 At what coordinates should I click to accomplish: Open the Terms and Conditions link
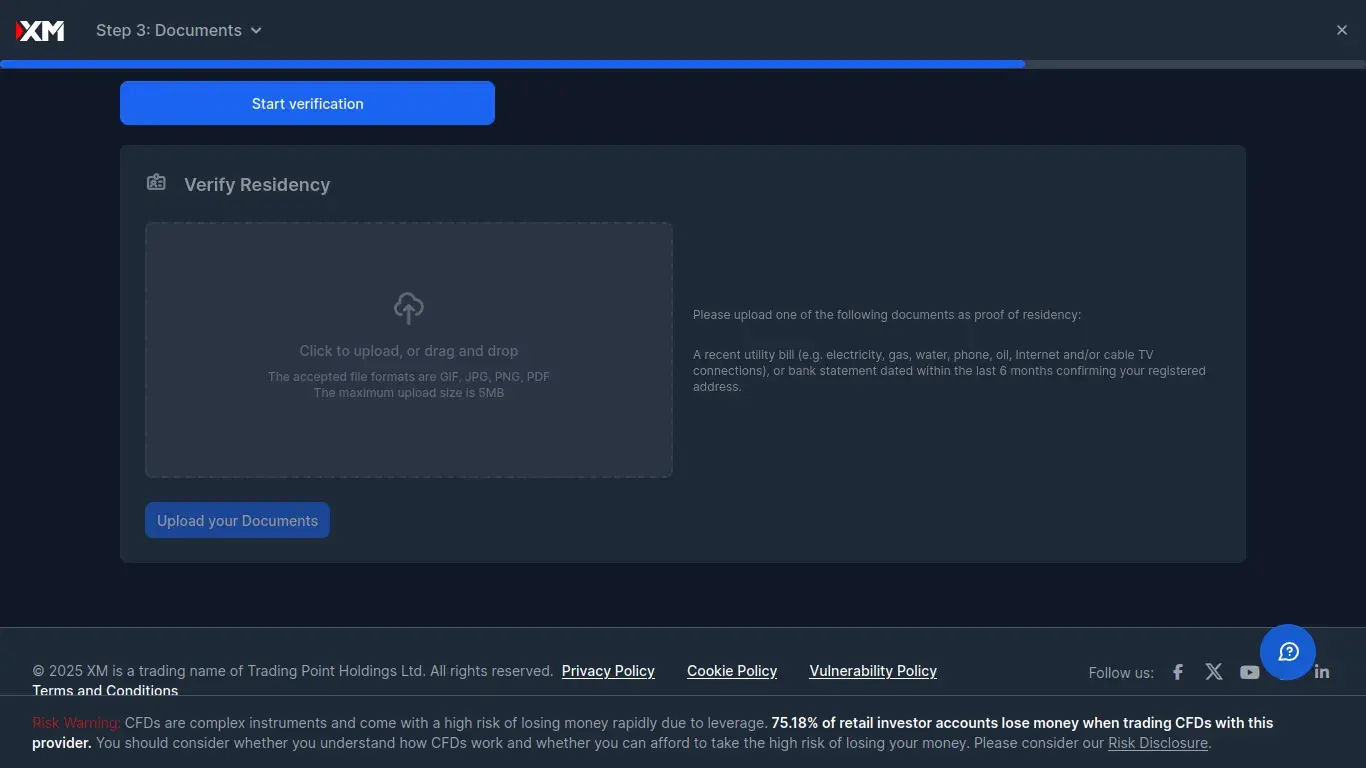[105, 690]
